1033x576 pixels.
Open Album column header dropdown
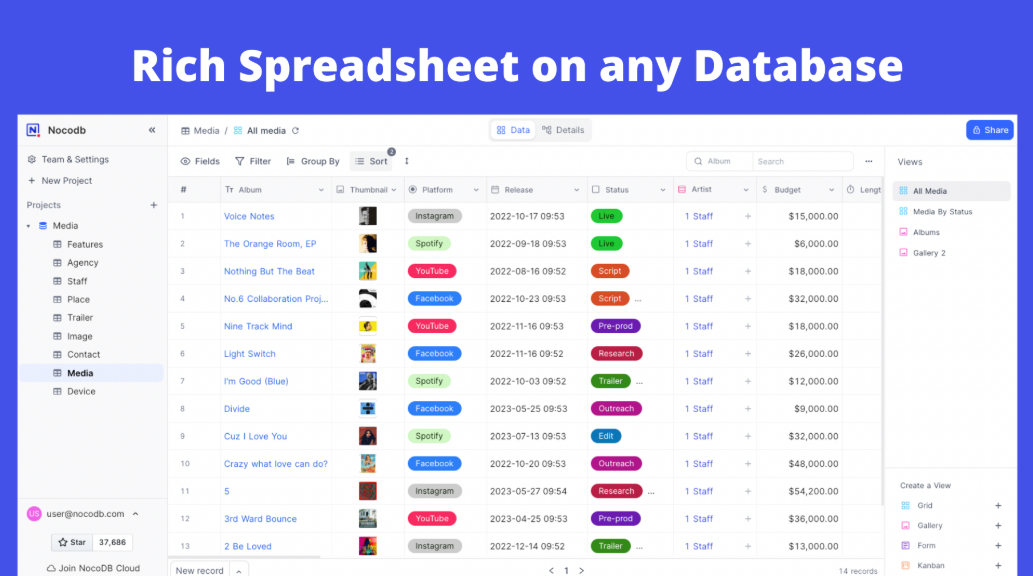pos(321,190)
